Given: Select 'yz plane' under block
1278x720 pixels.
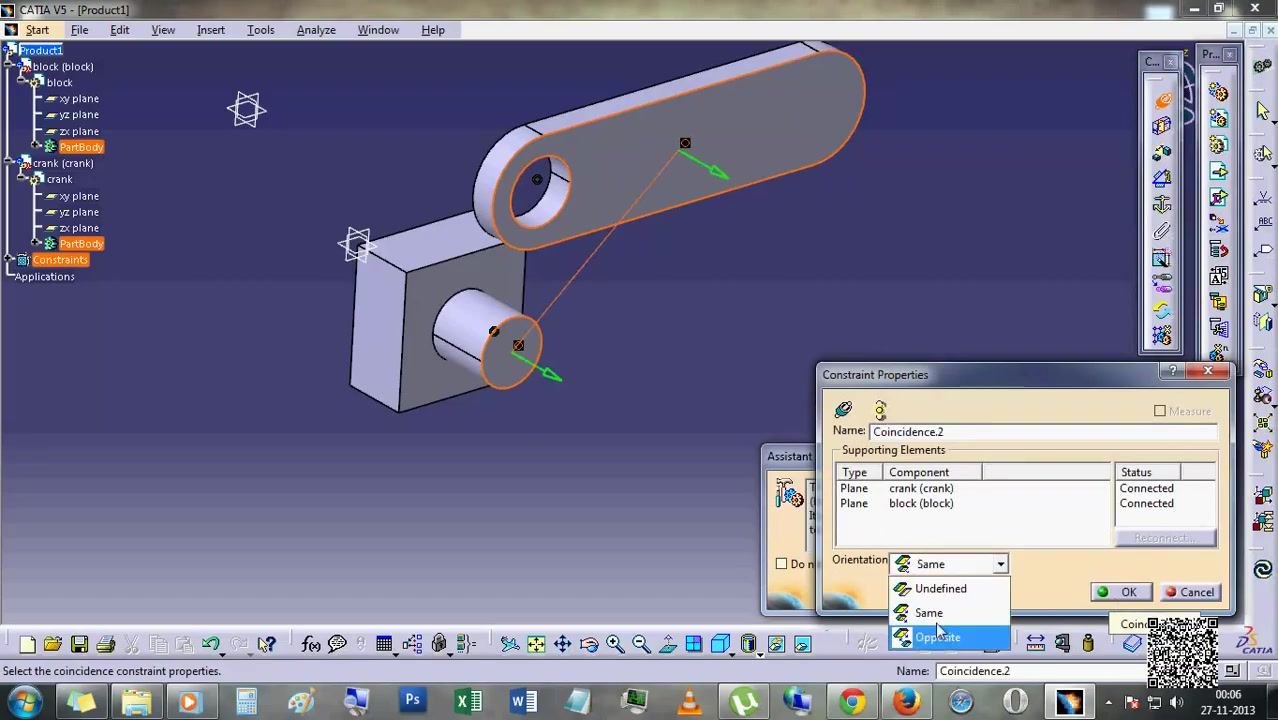Looking at the screenshot, I should (x=79, y=115).
